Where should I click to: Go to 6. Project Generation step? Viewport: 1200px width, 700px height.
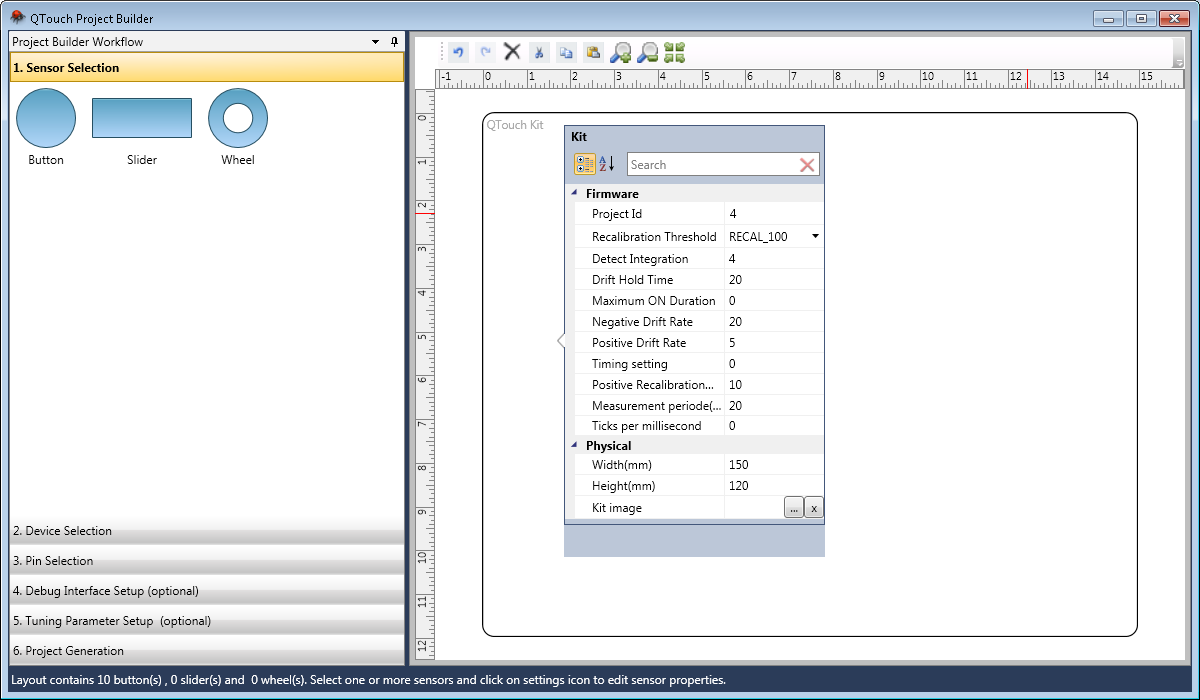pyautogui.click(x=207, y=651)
